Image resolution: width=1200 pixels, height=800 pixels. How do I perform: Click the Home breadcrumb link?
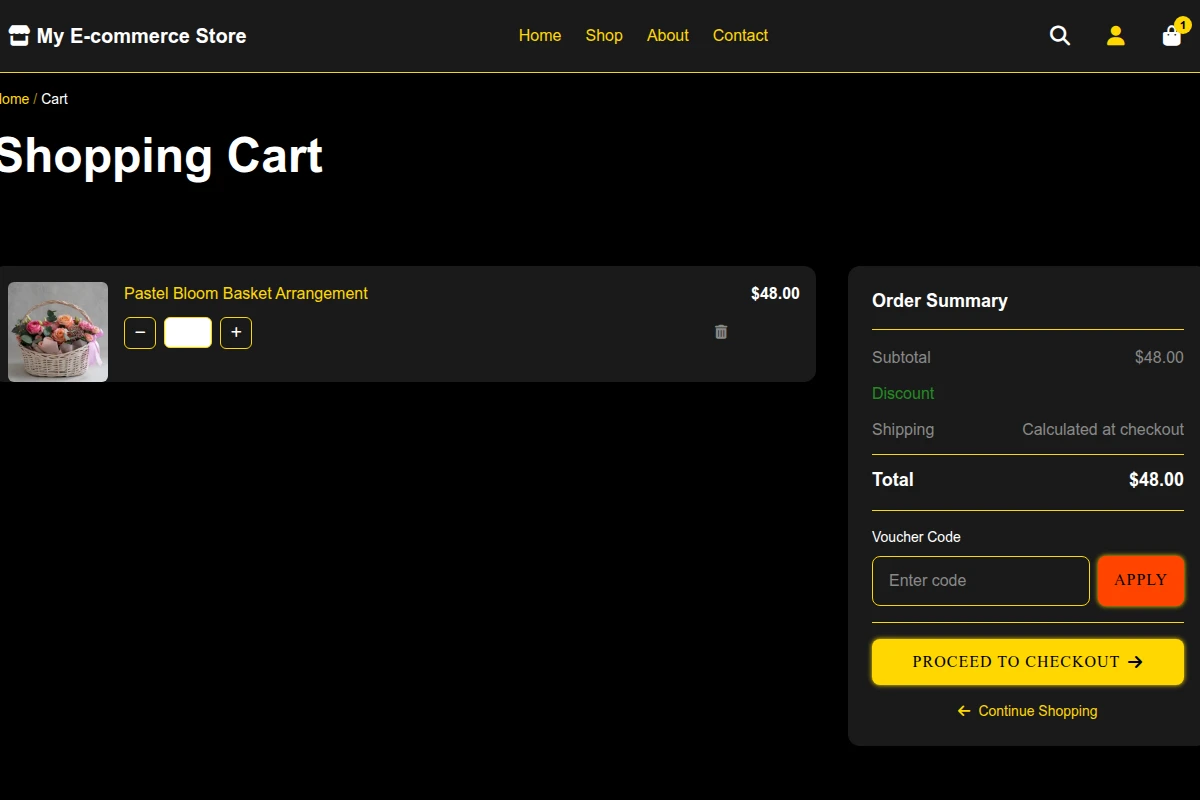(x=14, y=99)
